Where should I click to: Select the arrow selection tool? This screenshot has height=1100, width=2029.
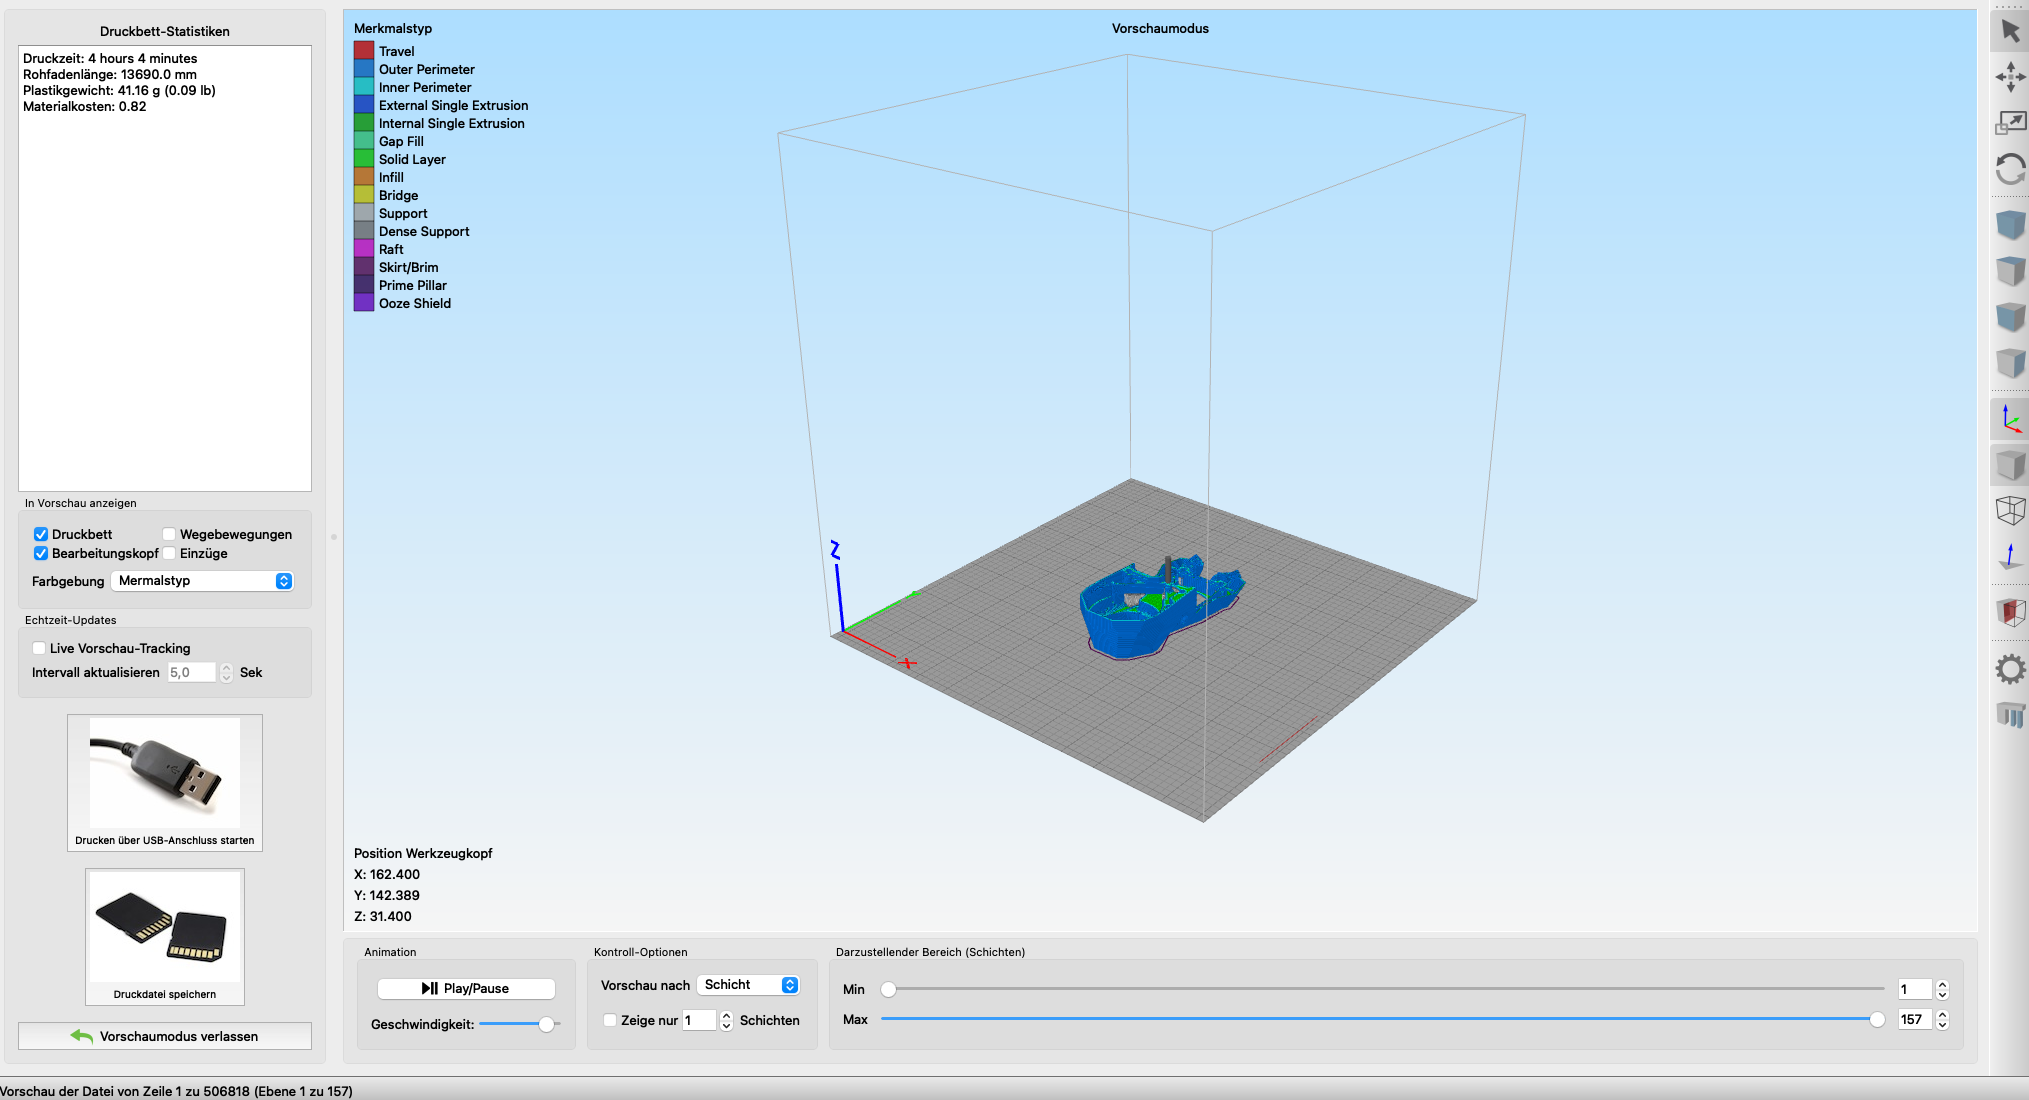click(2010, 30)
